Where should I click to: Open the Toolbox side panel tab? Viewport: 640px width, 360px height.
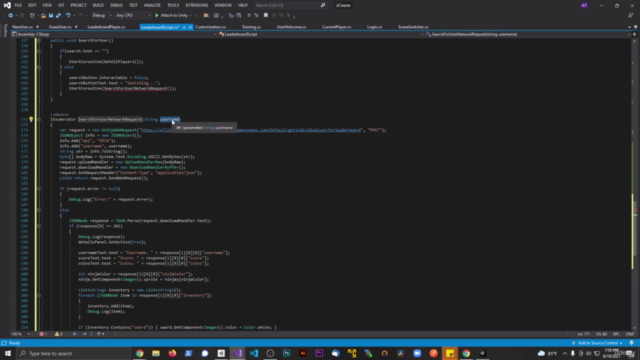click(x=5, y=31)
